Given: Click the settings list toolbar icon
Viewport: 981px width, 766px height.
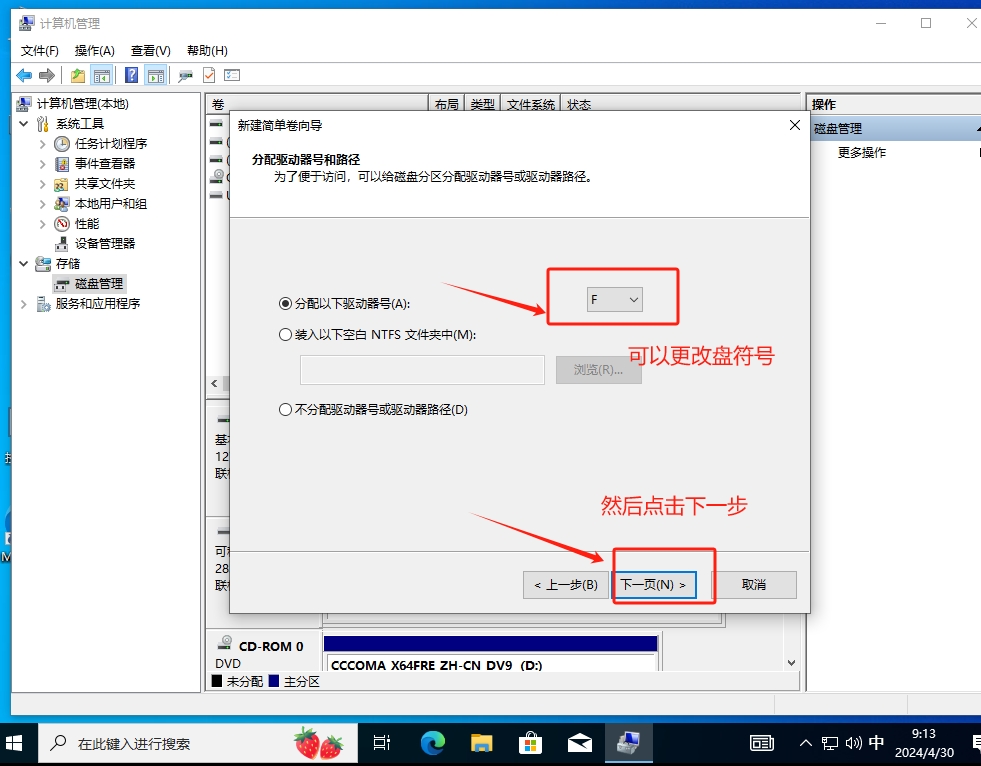Looking at the screenshot, I should pos(232,75).
